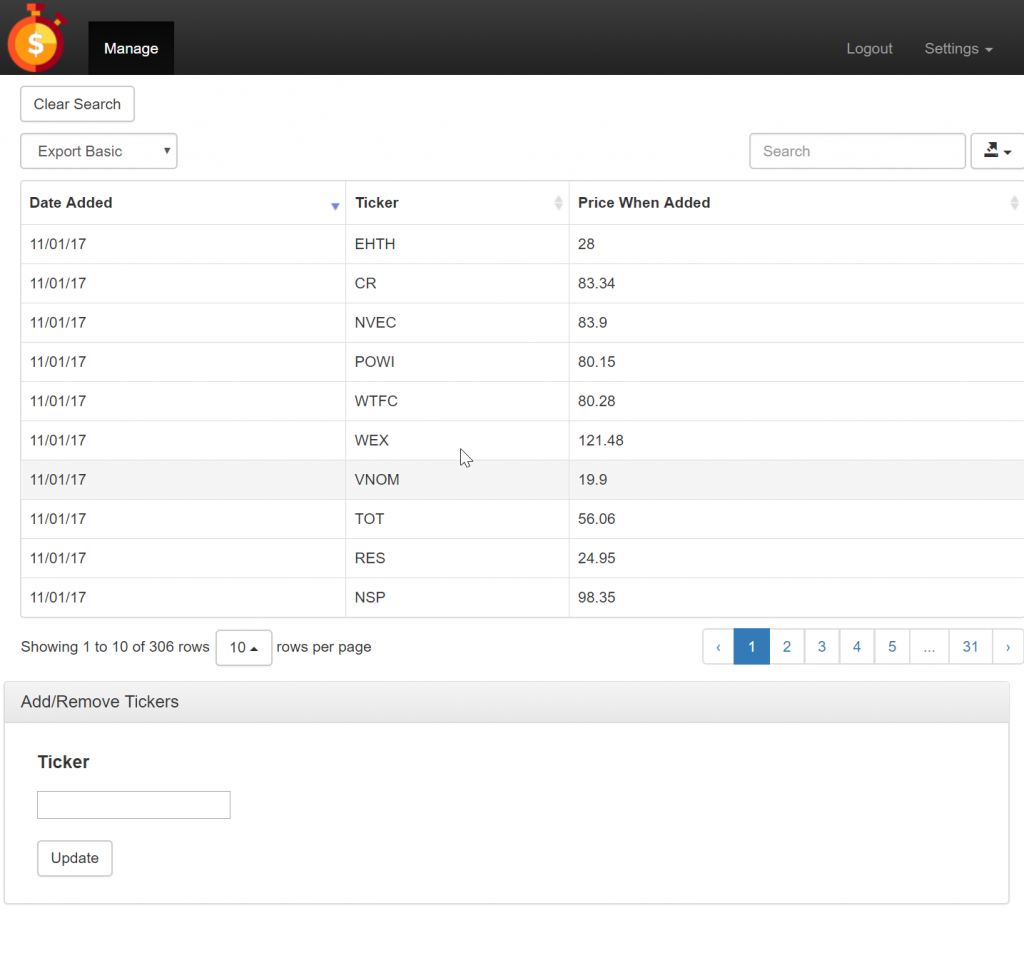1024x968 pixels.
Task: Click the date in the EHTH row
Action: coord(58,244)
